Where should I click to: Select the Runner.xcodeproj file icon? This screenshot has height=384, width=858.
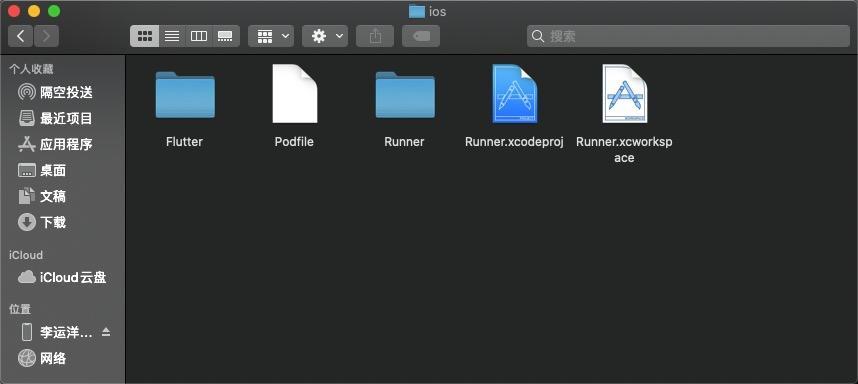point(514,94)
